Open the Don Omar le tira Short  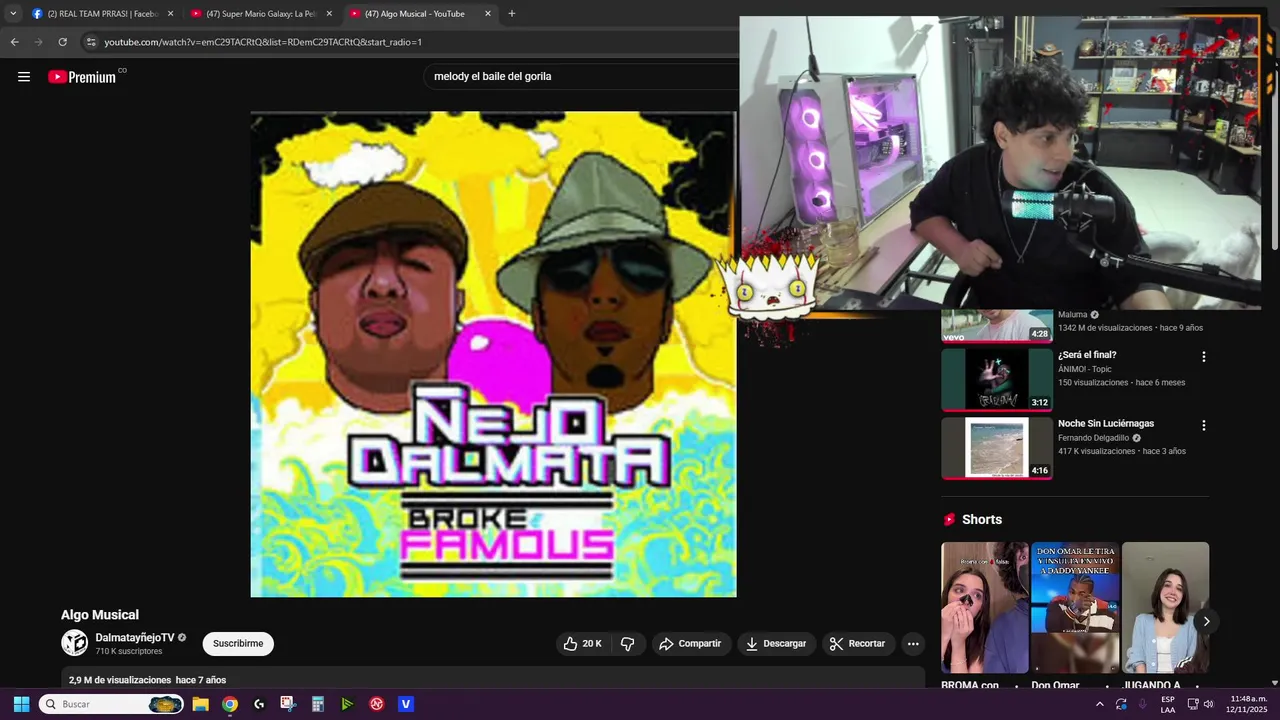tap(1075, 608)
